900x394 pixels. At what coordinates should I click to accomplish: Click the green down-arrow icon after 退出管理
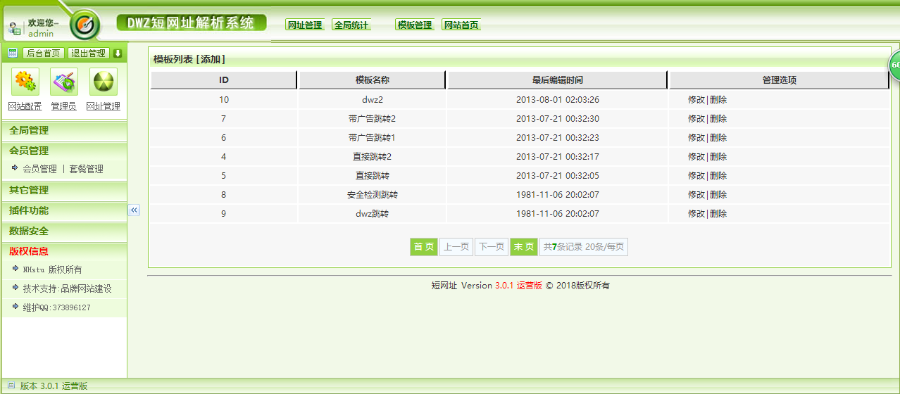118,53
